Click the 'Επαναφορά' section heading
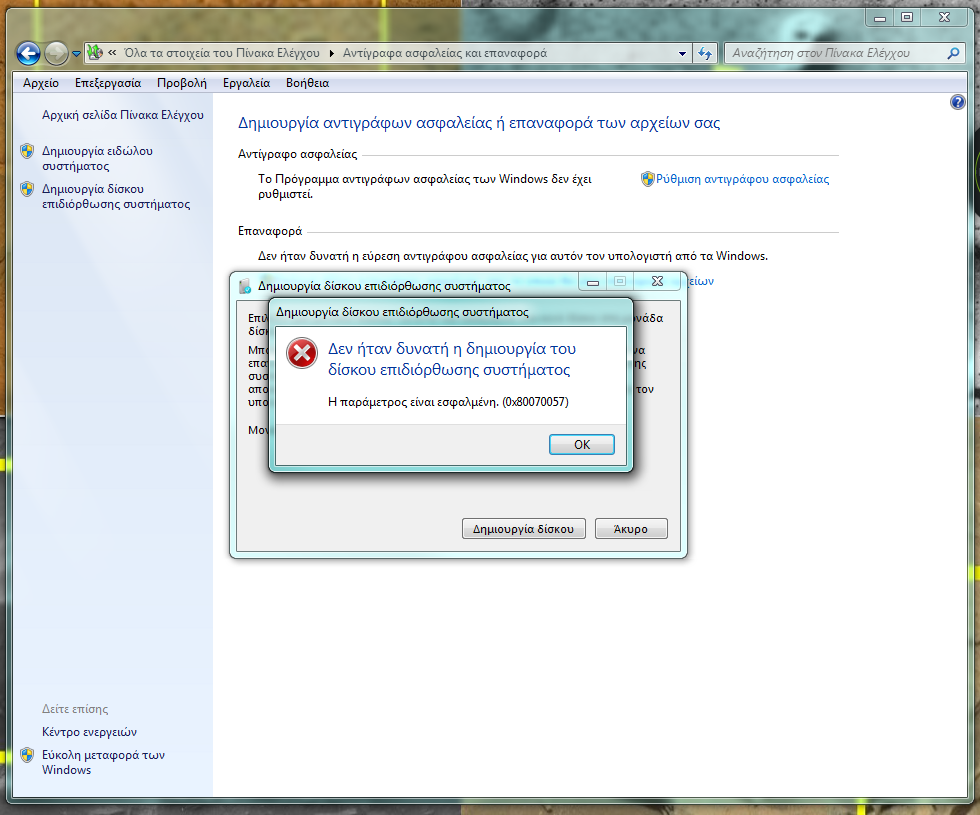The height and width of the screenshot is (815, 980). click(x=270, y=231)
